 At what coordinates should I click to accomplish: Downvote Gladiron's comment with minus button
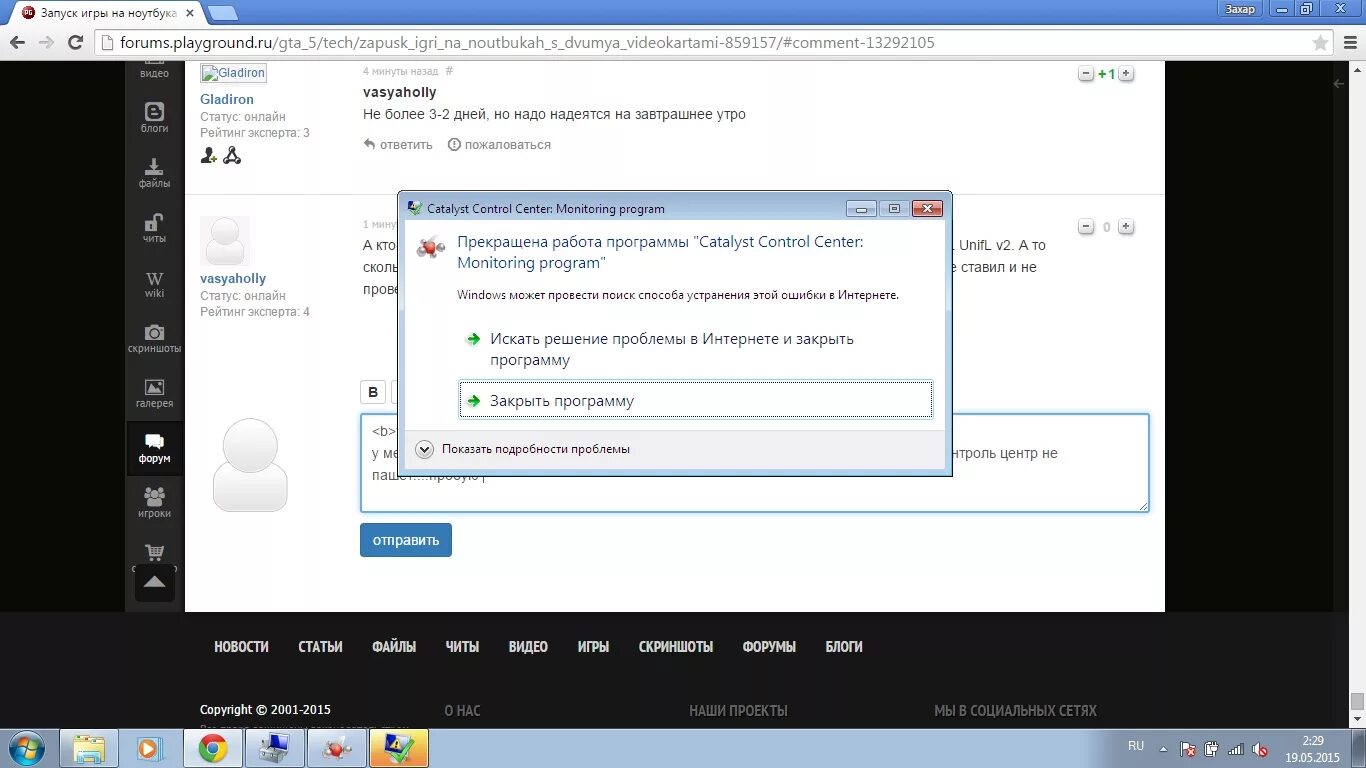pos(1086,74)
